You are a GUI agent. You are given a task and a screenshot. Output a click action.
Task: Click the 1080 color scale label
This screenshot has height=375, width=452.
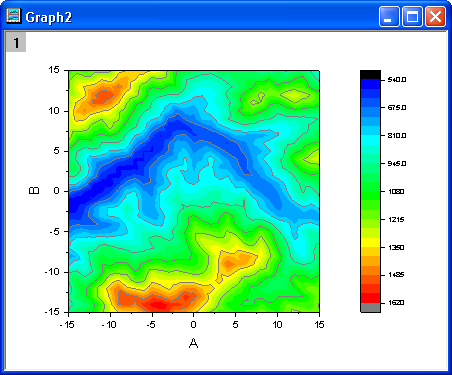(396, 191)
